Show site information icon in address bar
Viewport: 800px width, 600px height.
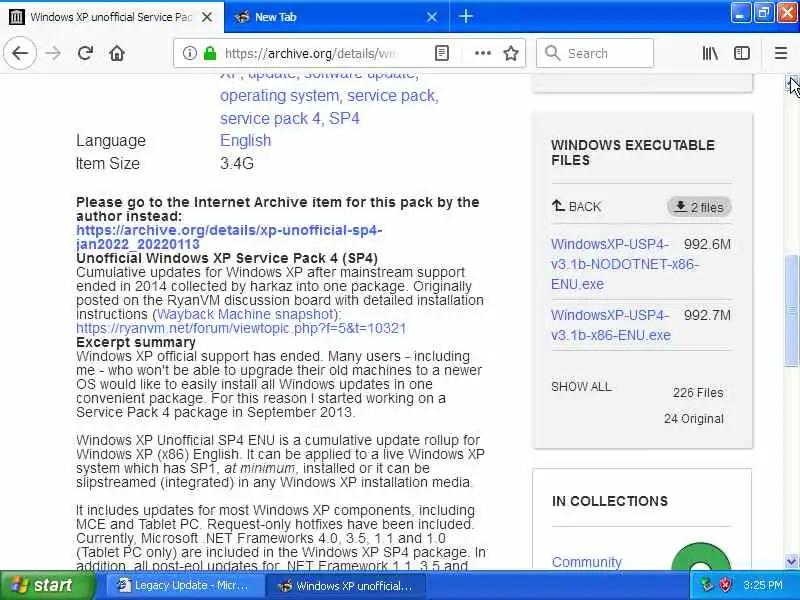(189, 53)
